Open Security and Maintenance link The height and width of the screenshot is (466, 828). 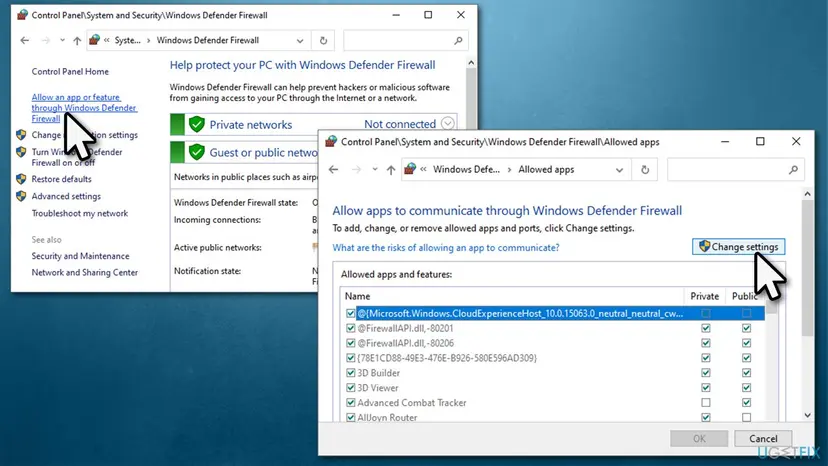[80, 256]
